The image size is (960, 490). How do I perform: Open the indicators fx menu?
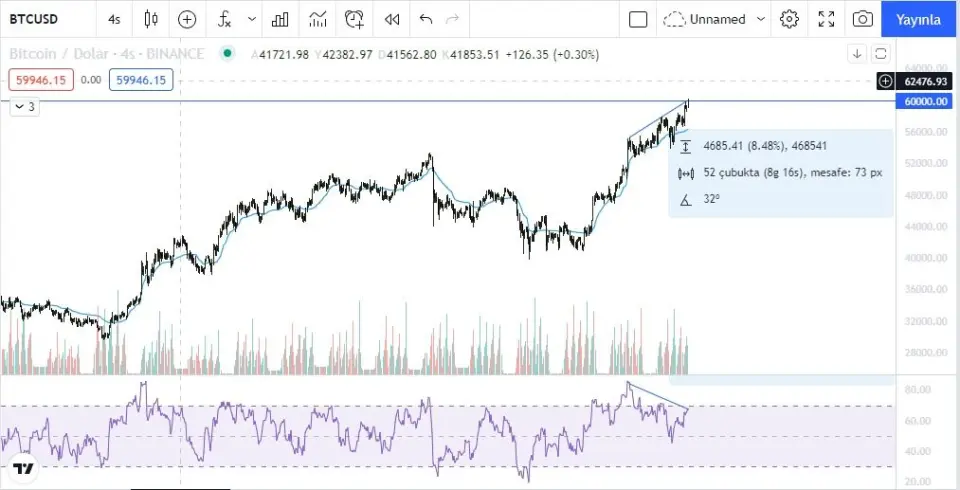(x=225, y=19)
